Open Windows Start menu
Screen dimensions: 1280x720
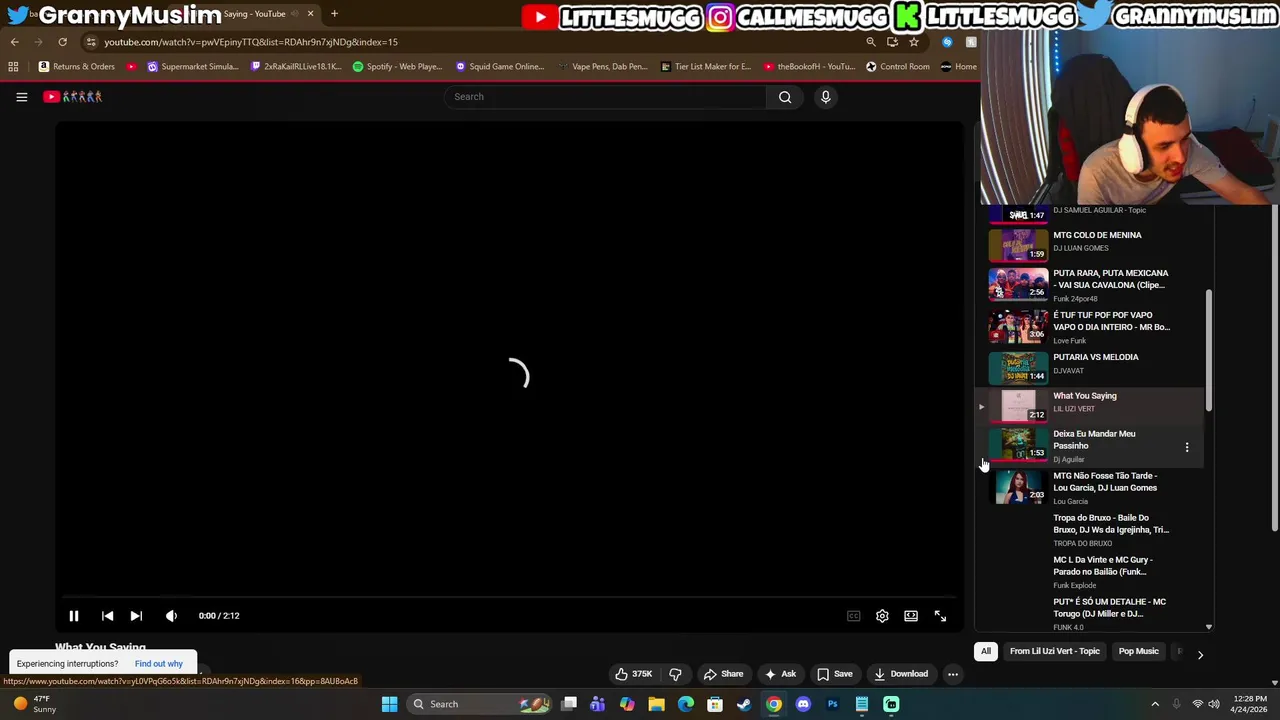(389, 704)
